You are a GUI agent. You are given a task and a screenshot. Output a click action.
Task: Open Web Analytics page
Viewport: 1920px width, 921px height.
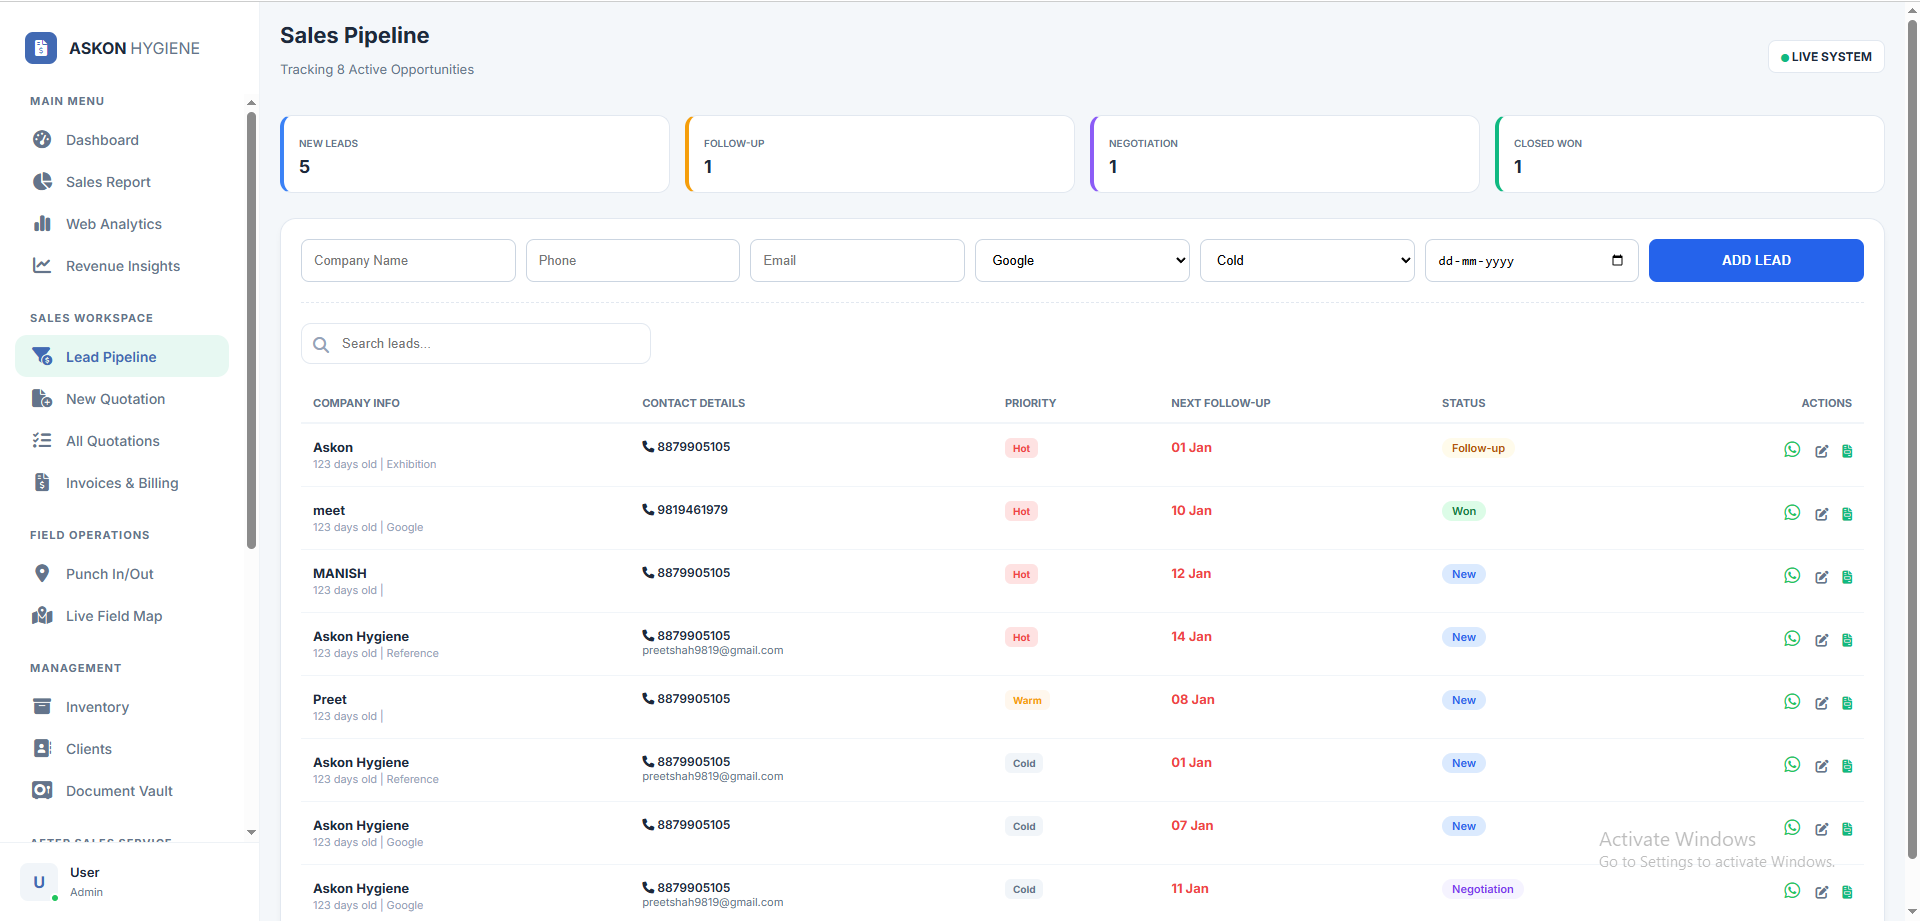122,224
